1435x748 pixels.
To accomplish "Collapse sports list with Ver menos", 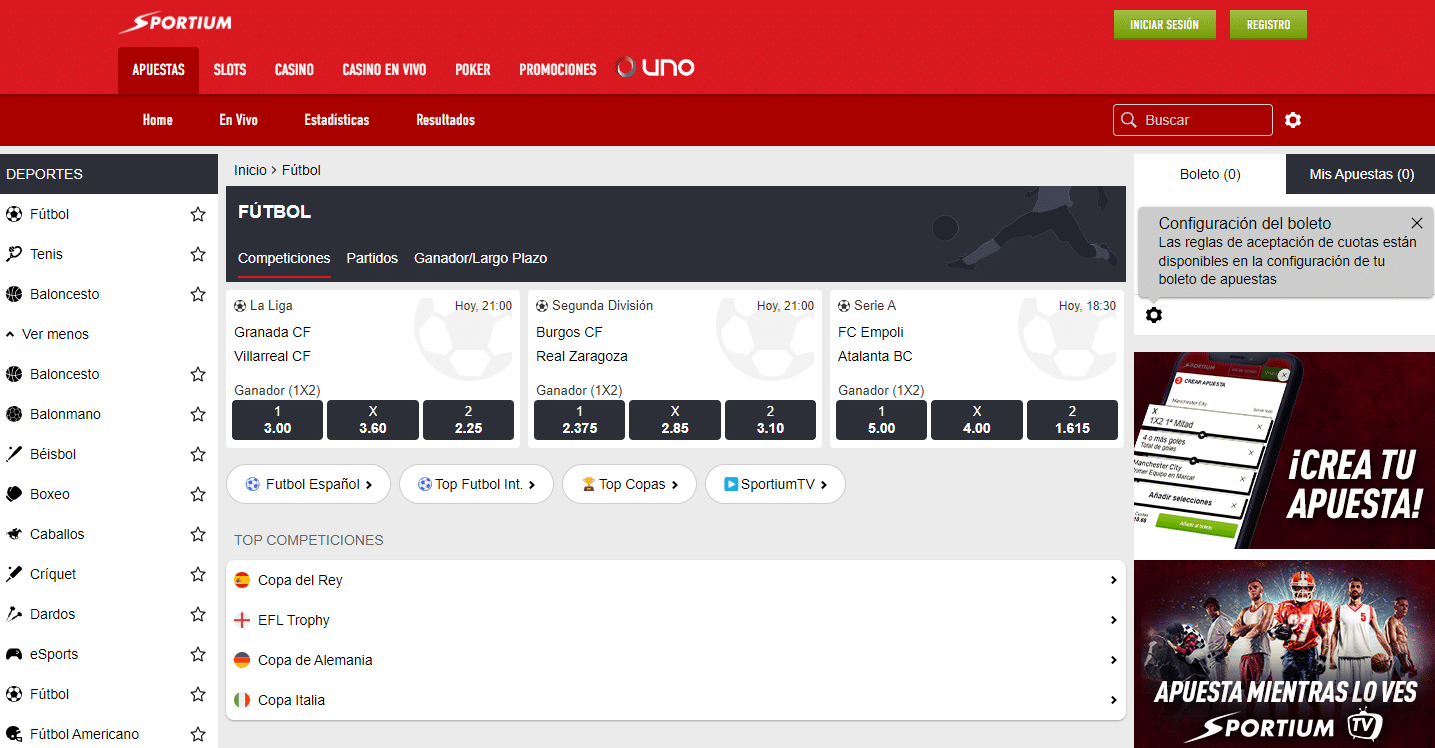I will [x=48, y=334].
